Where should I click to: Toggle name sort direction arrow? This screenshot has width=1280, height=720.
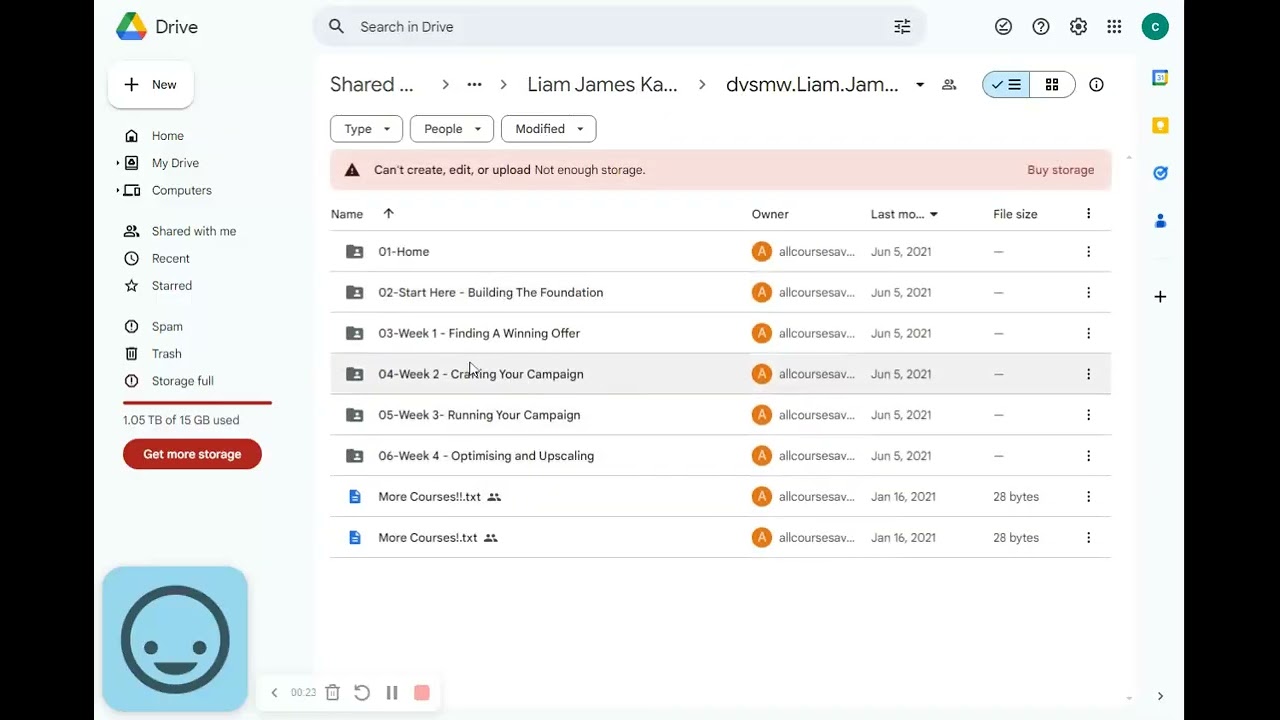(x=389, y=213)
